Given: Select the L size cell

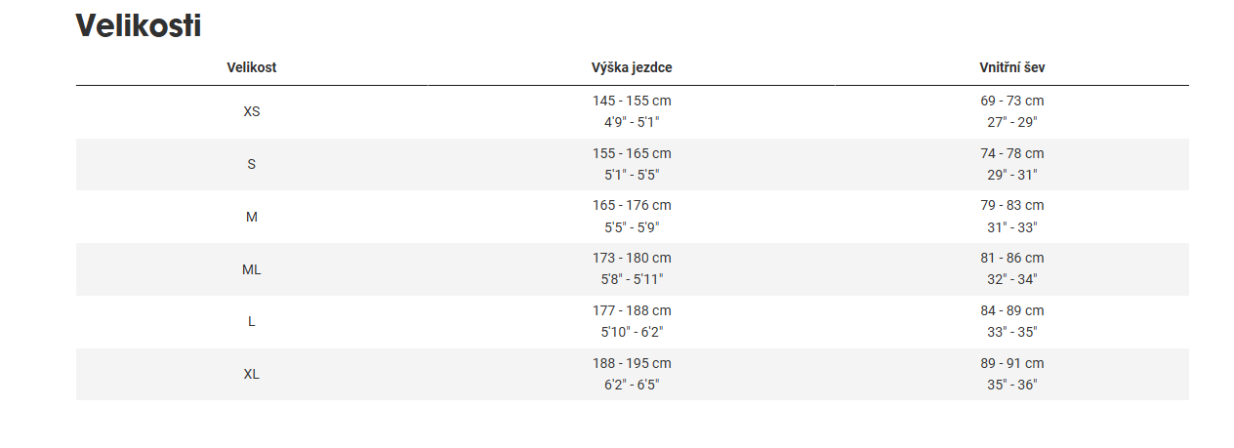Looking at the screenshot, I should click(251, 322).
